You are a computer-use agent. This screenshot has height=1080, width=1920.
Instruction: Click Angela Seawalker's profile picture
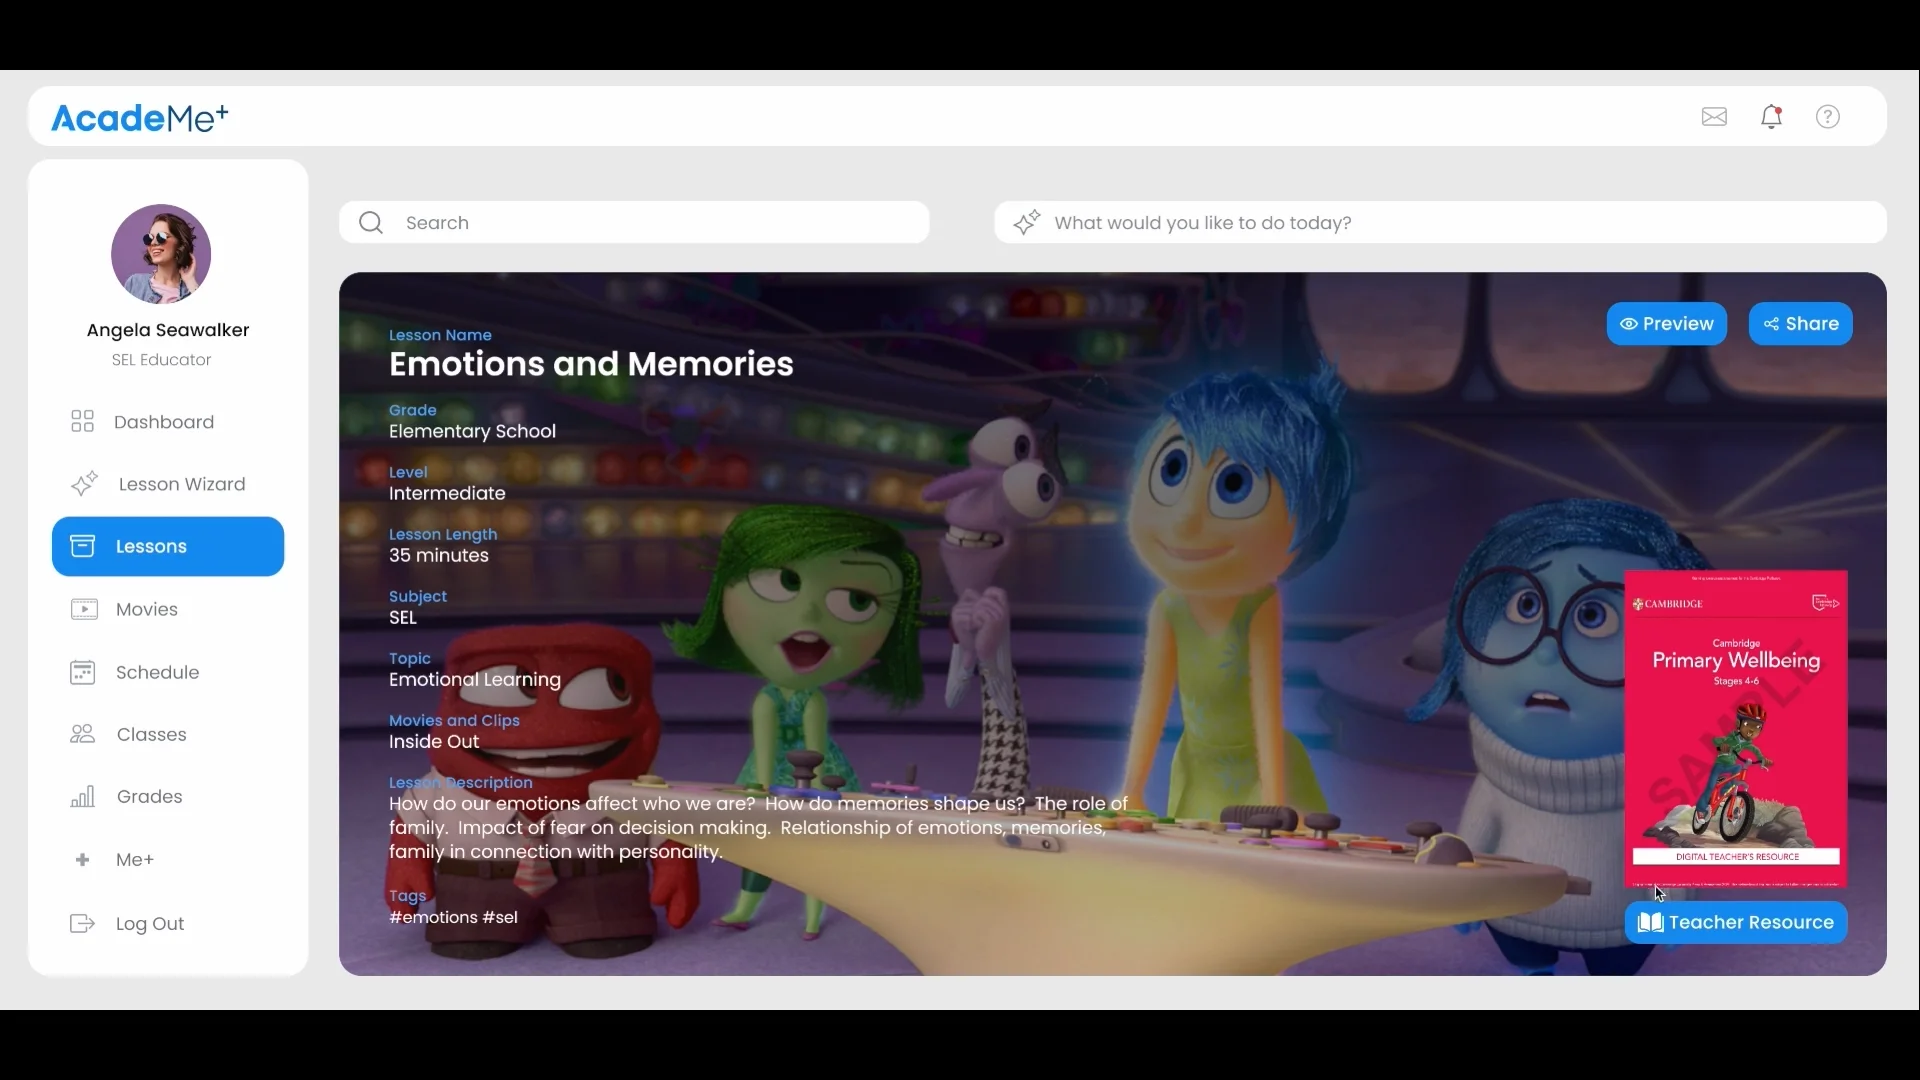point(161,254)
